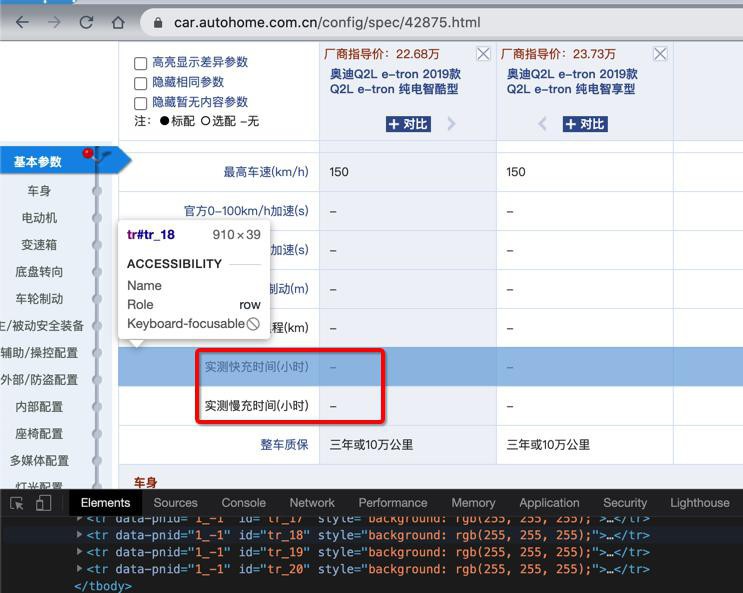This screenshot has height=593, width=743.
Task: Open 奥迪Q2L e-tron 纯电智享型 link
Action: [x=572, y=82]
